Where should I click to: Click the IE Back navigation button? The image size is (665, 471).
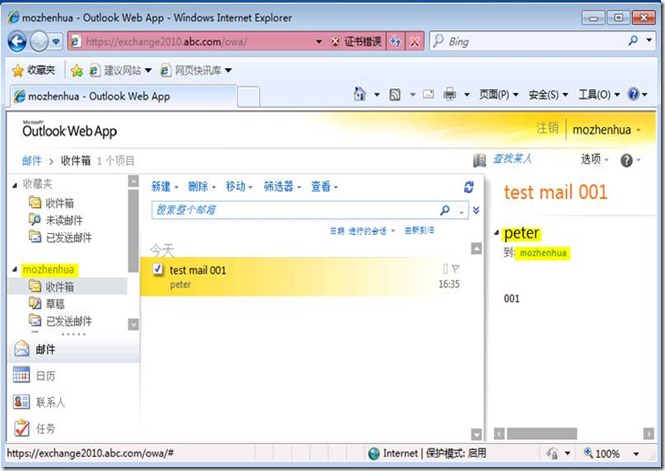coord(17,42)
